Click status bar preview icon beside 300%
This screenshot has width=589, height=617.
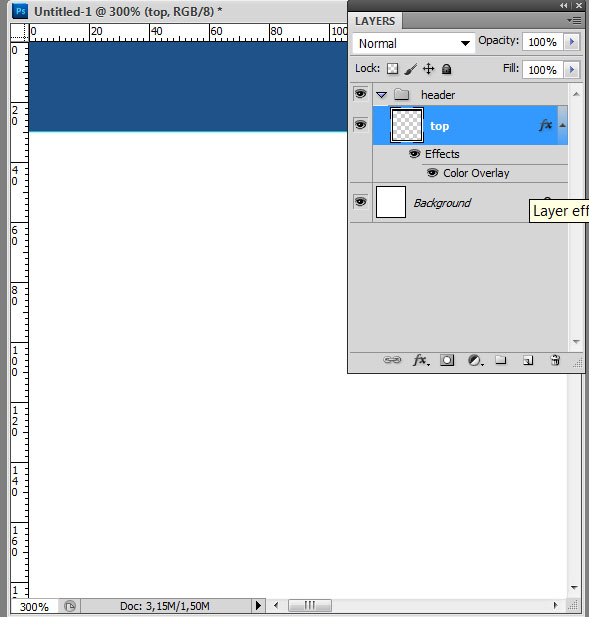70,605
